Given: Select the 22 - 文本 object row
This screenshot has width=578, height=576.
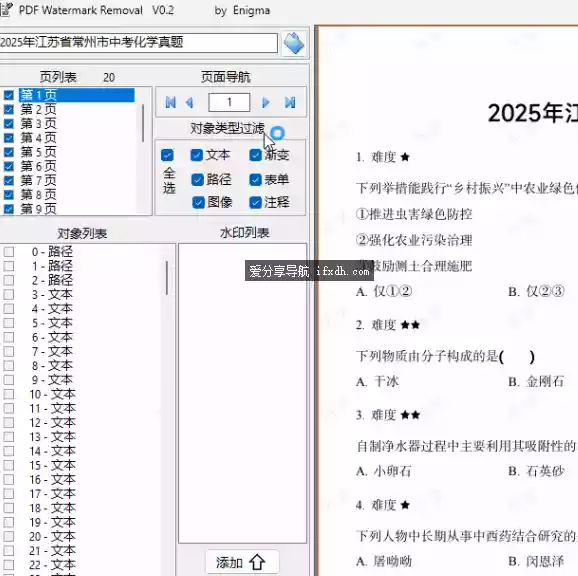Looking at the screenshot, I should 52,565.
